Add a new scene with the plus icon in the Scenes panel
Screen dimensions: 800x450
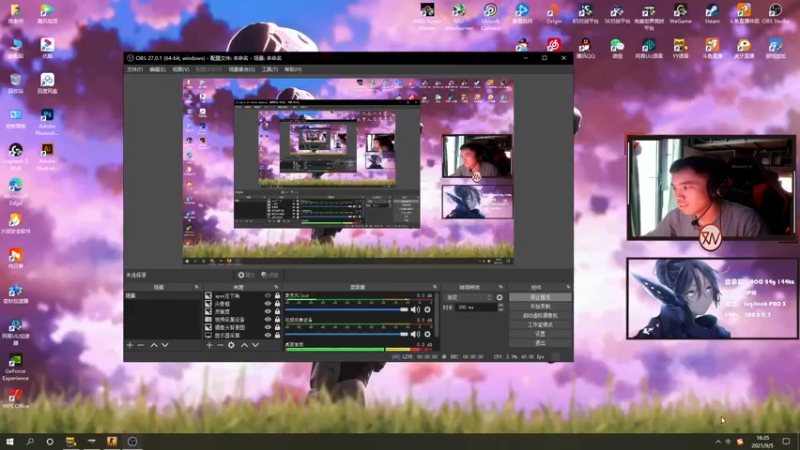(x=130, y=345)
